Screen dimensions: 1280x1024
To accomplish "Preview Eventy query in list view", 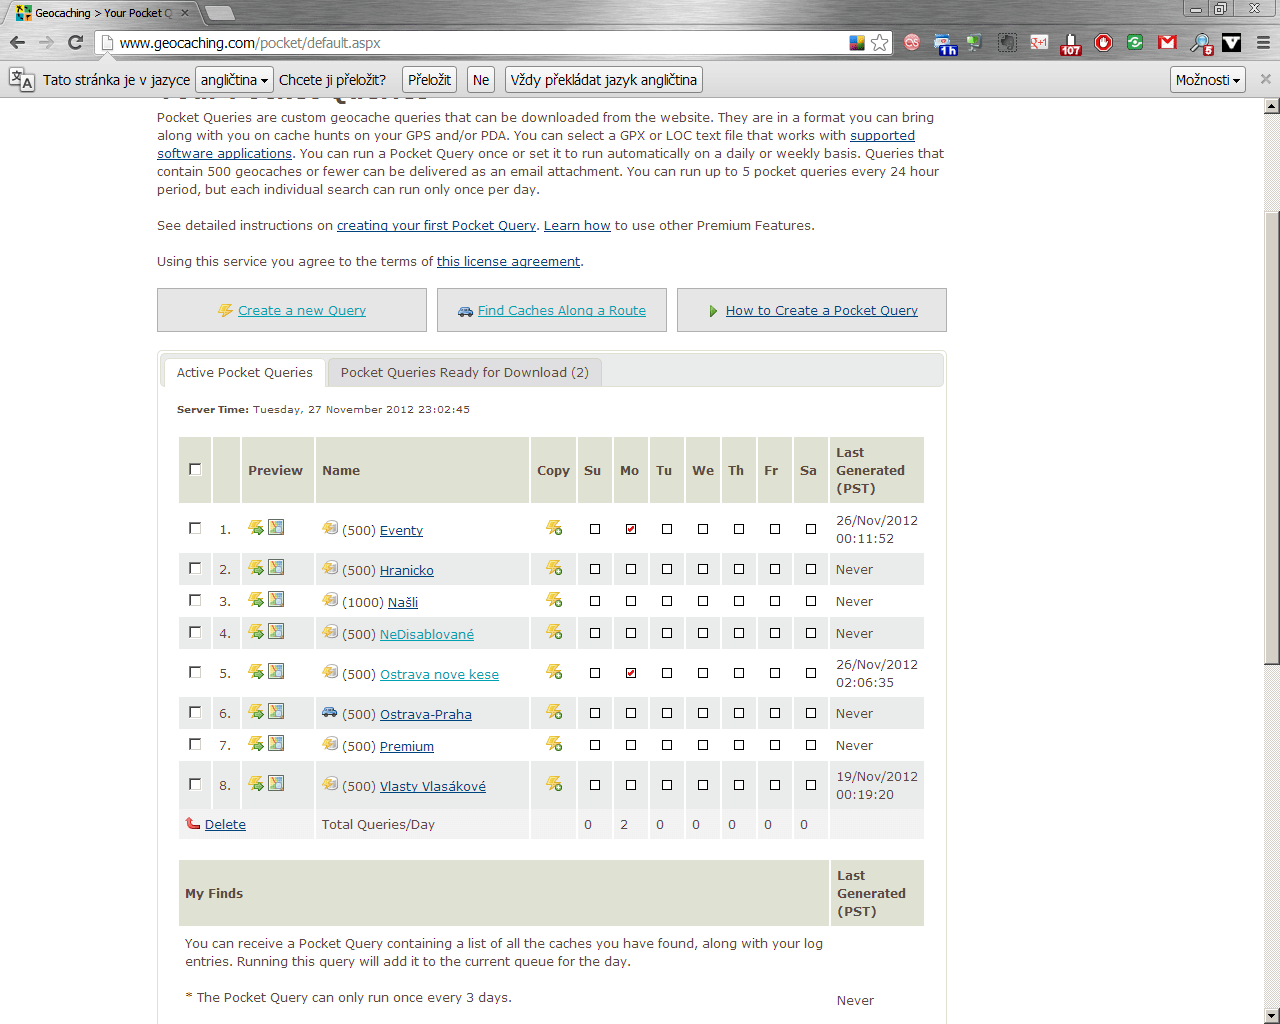I will 256,528.
